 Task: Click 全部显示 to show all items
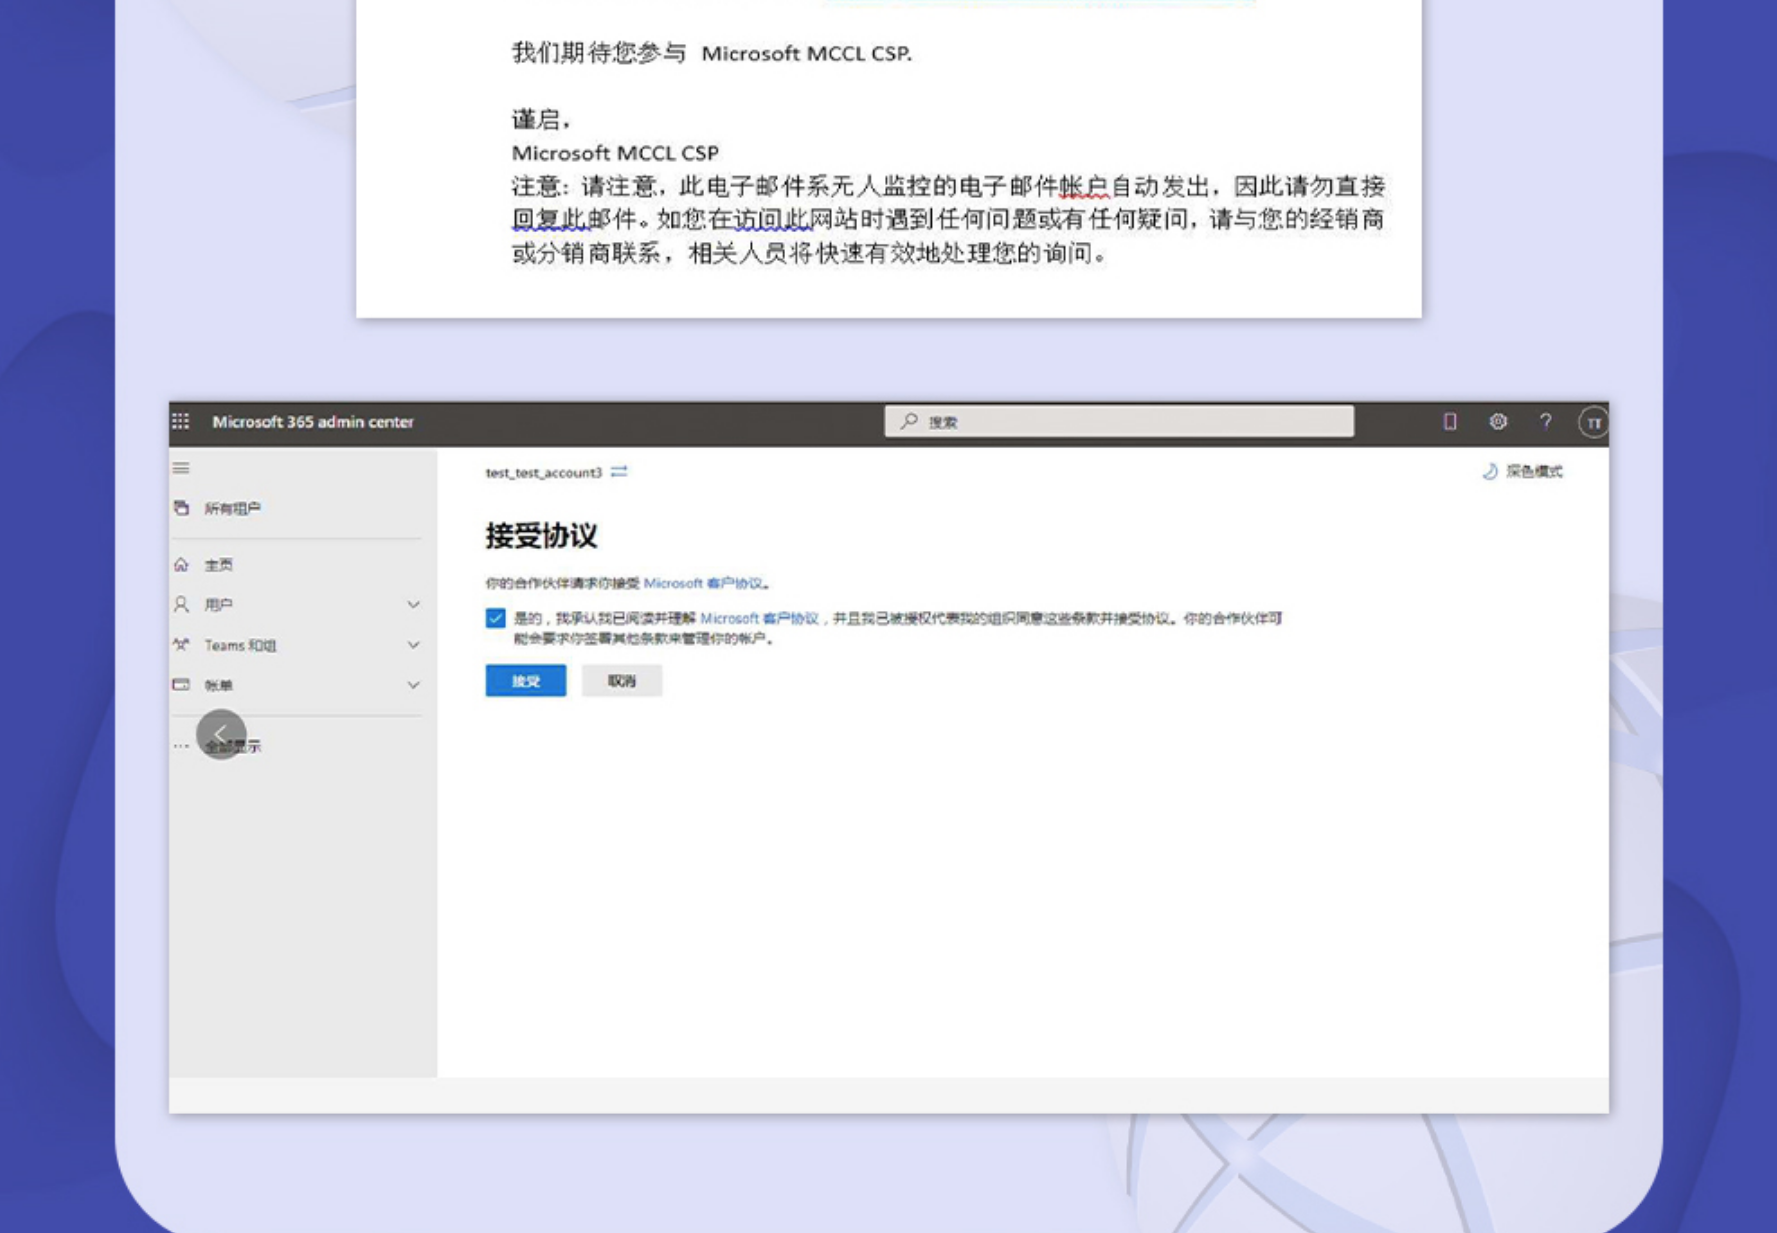coord(234,746)
